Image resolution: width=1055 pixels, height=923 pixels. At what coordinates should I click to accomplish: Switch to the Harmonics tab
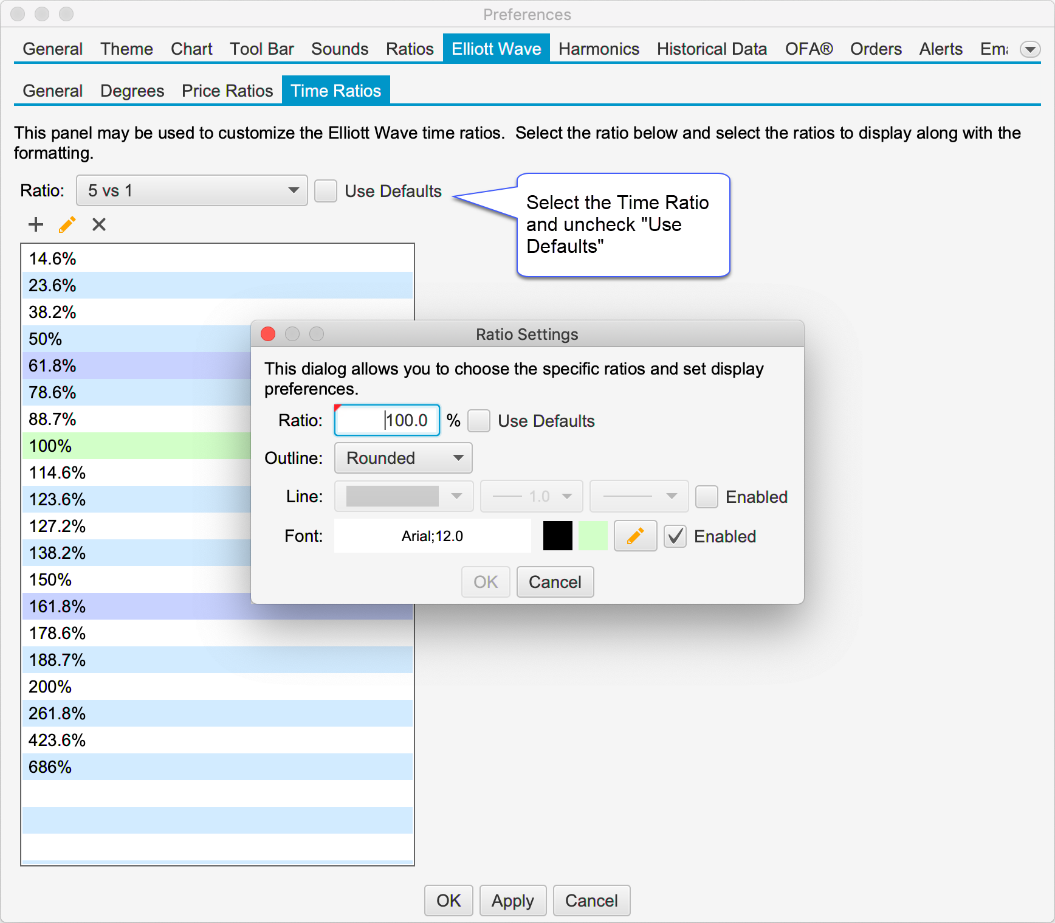pos(598,49)
